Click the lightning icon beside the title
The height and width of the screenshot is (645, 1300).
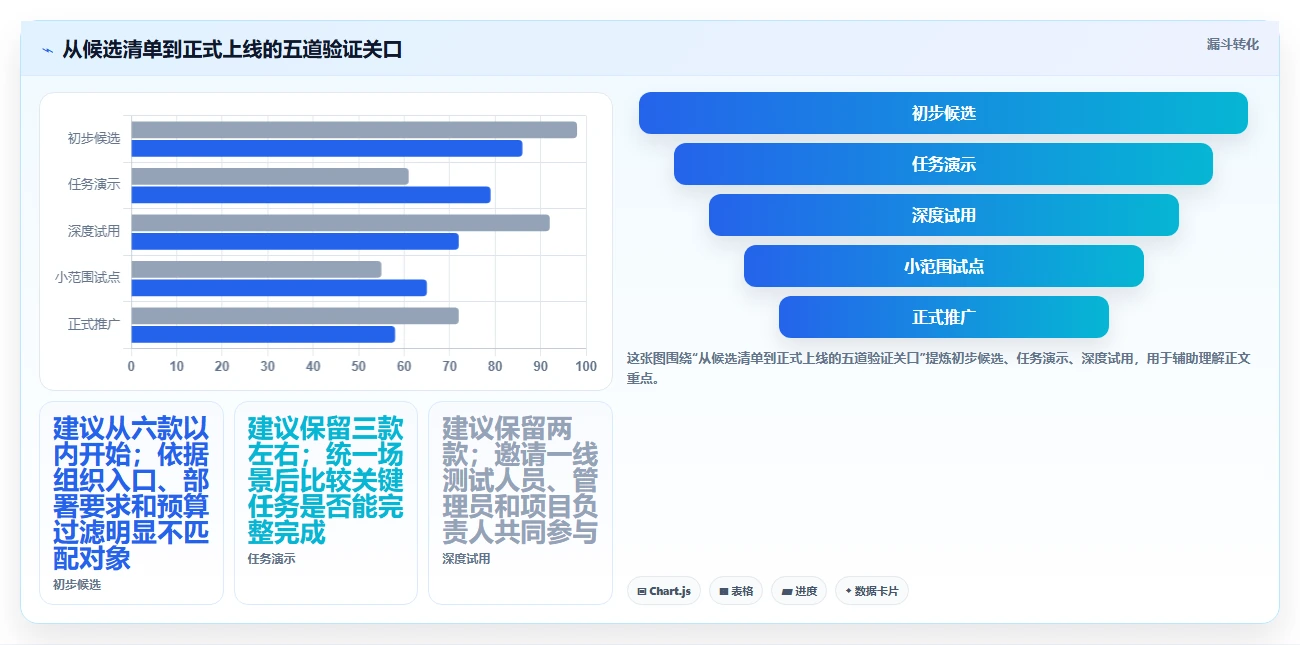click(x=48, y=50)
